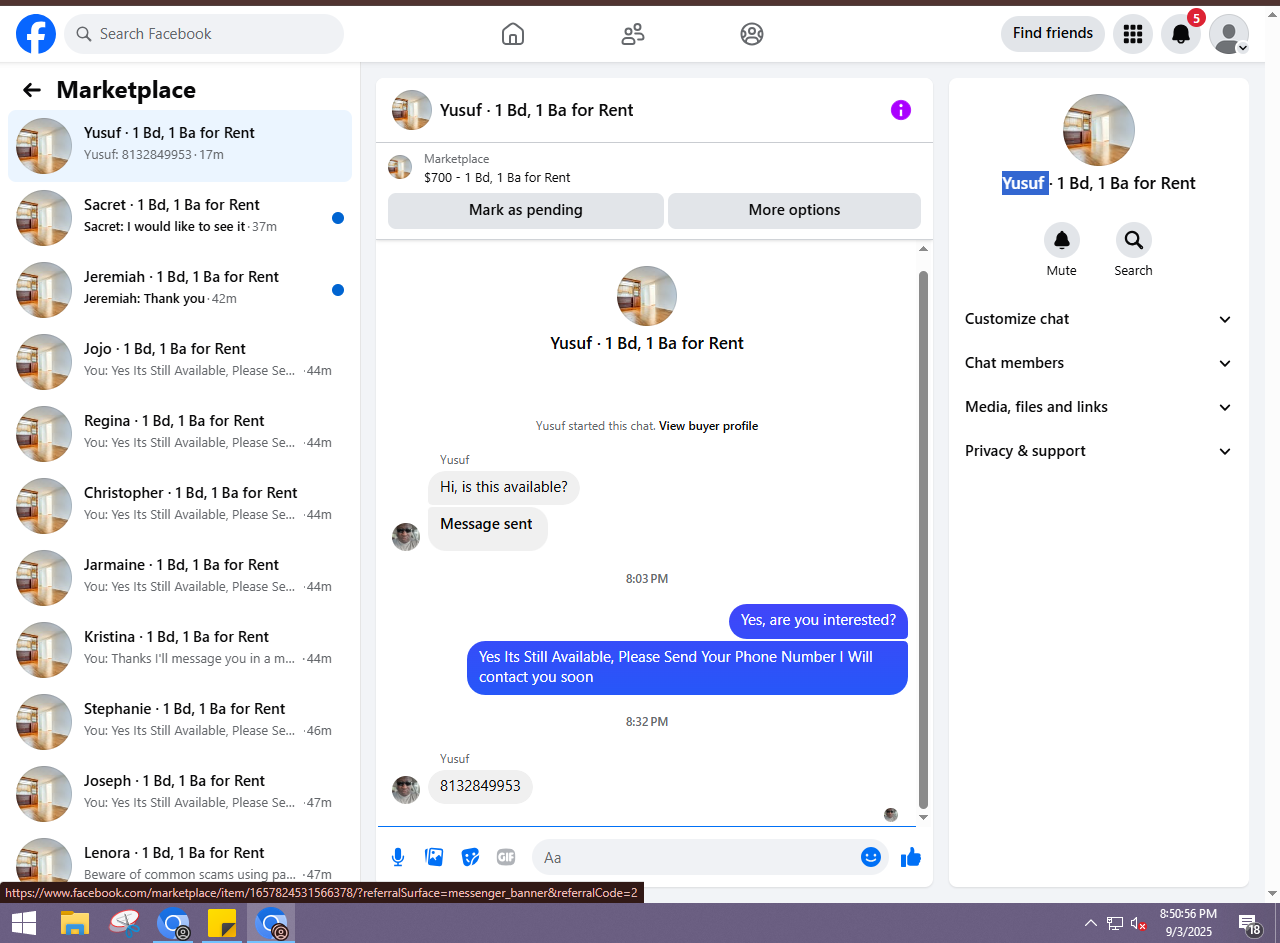
Task: Open the taskbar clock and calendar
Action: [1188, 923]
